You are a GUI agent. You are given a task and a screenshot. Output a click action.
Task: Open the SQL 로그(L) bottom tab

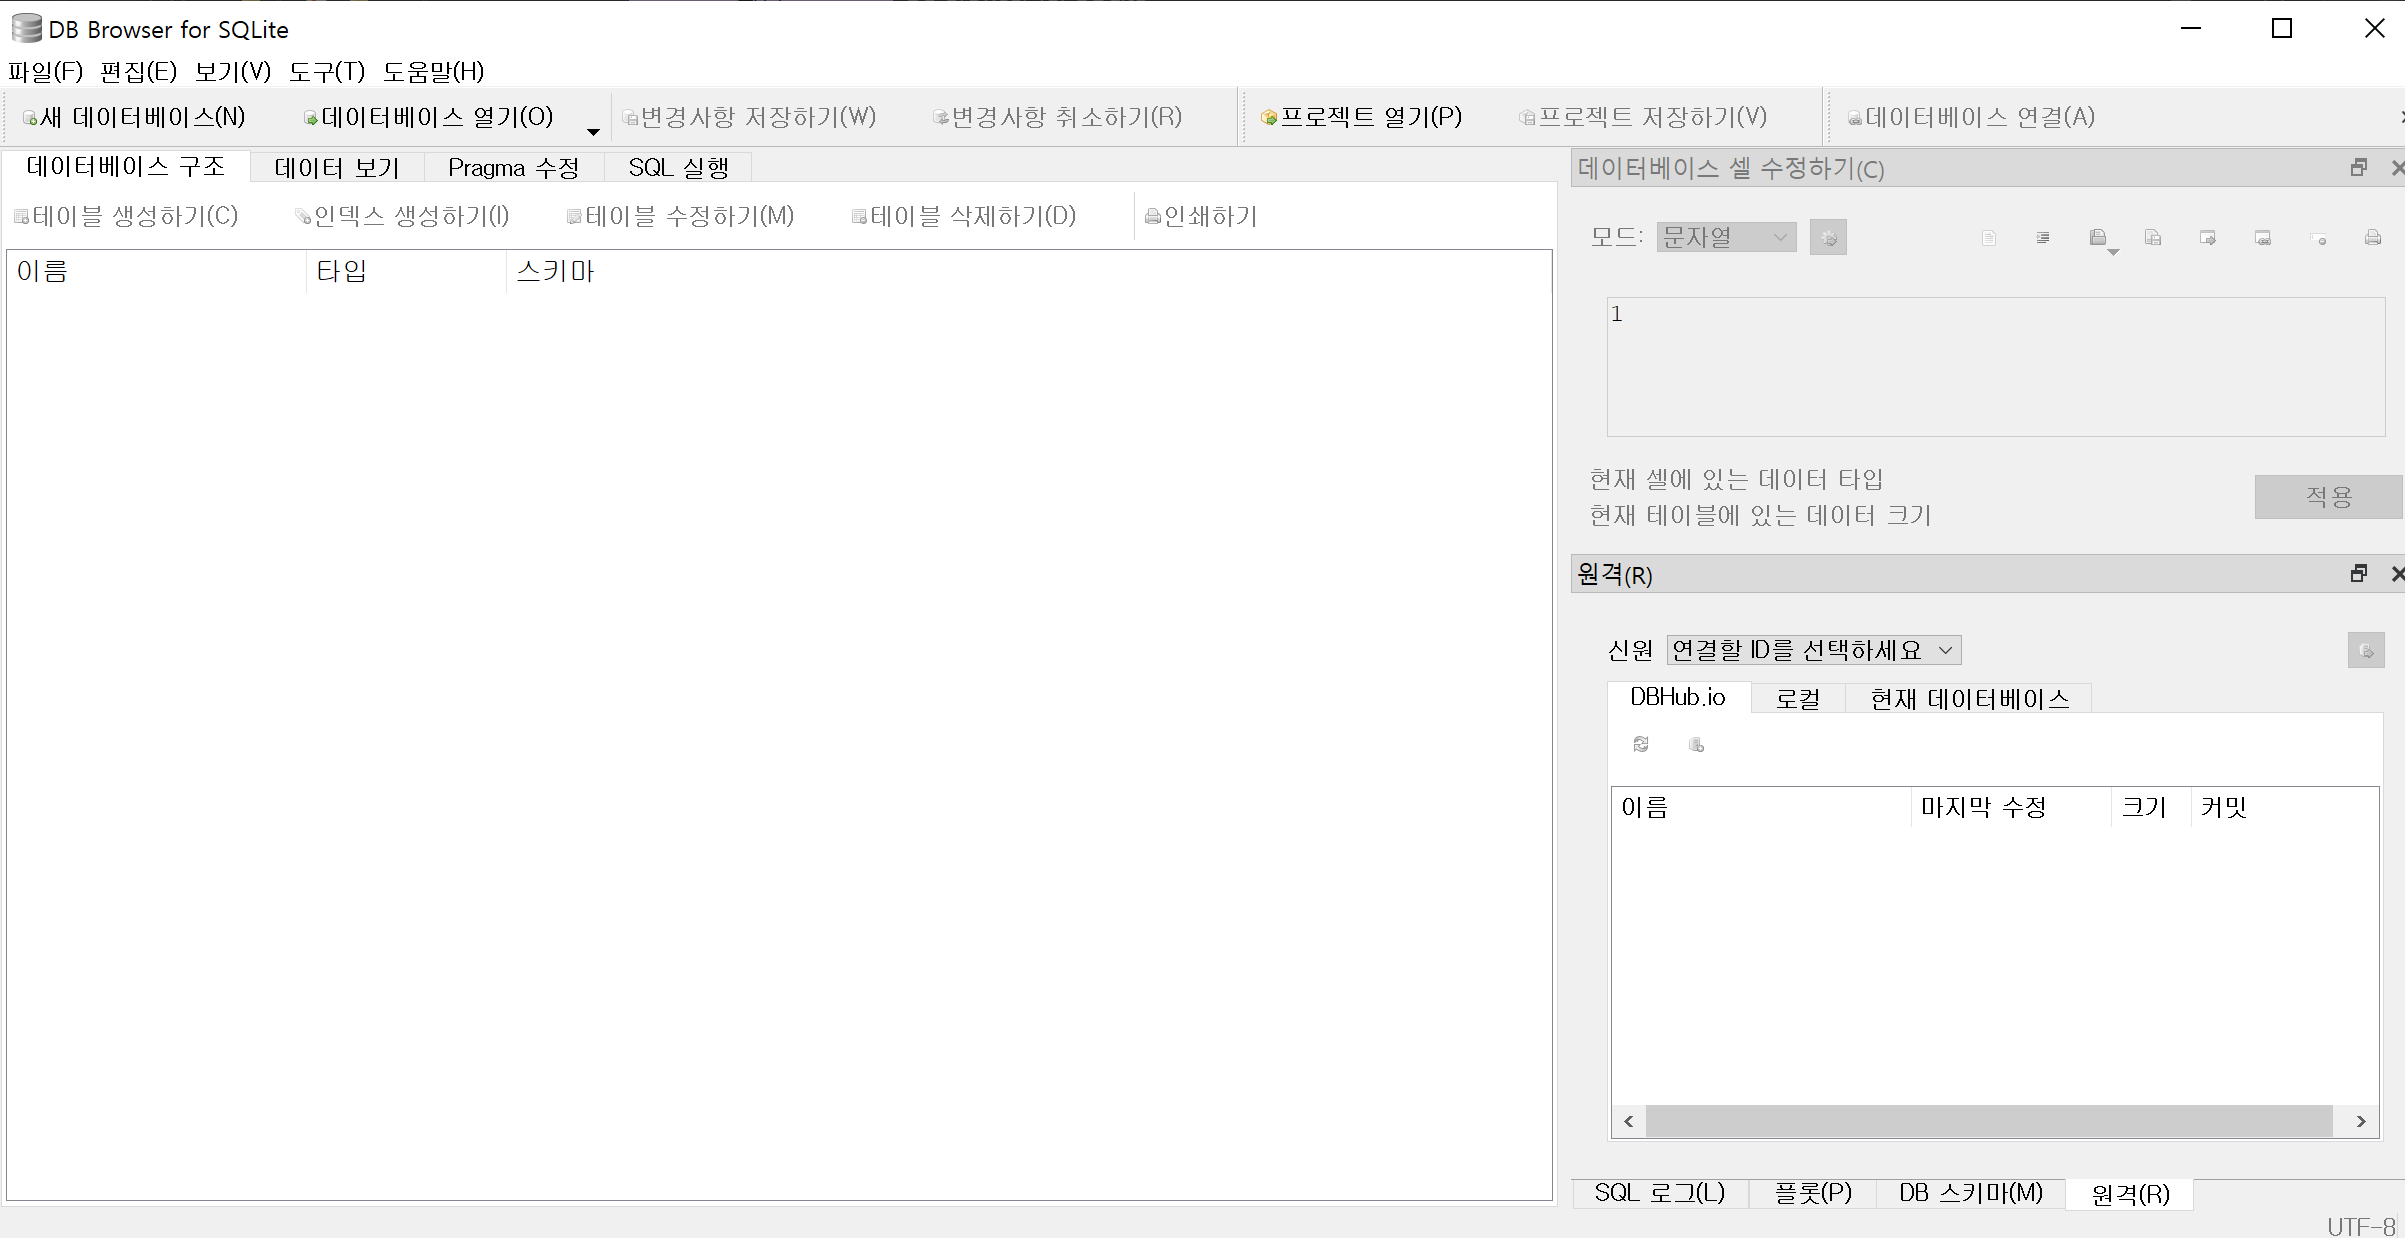pyautogui.click(x=1659, y=1193)
